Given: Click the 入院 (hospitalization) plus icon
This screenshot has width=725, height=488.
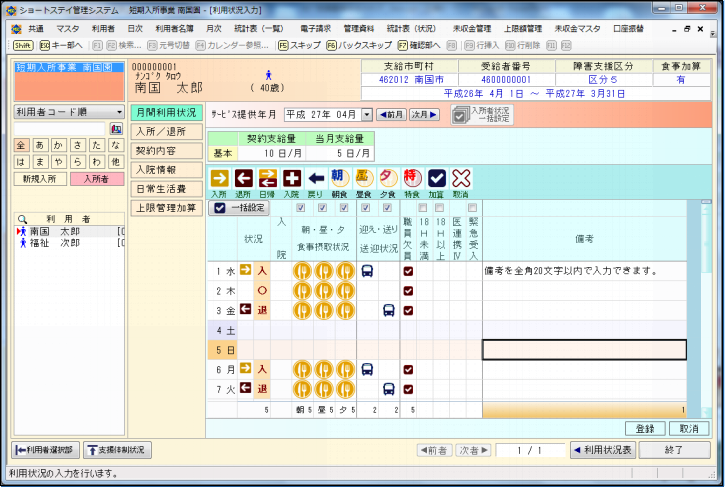Looking at the screenshot, I should point(291,179).
